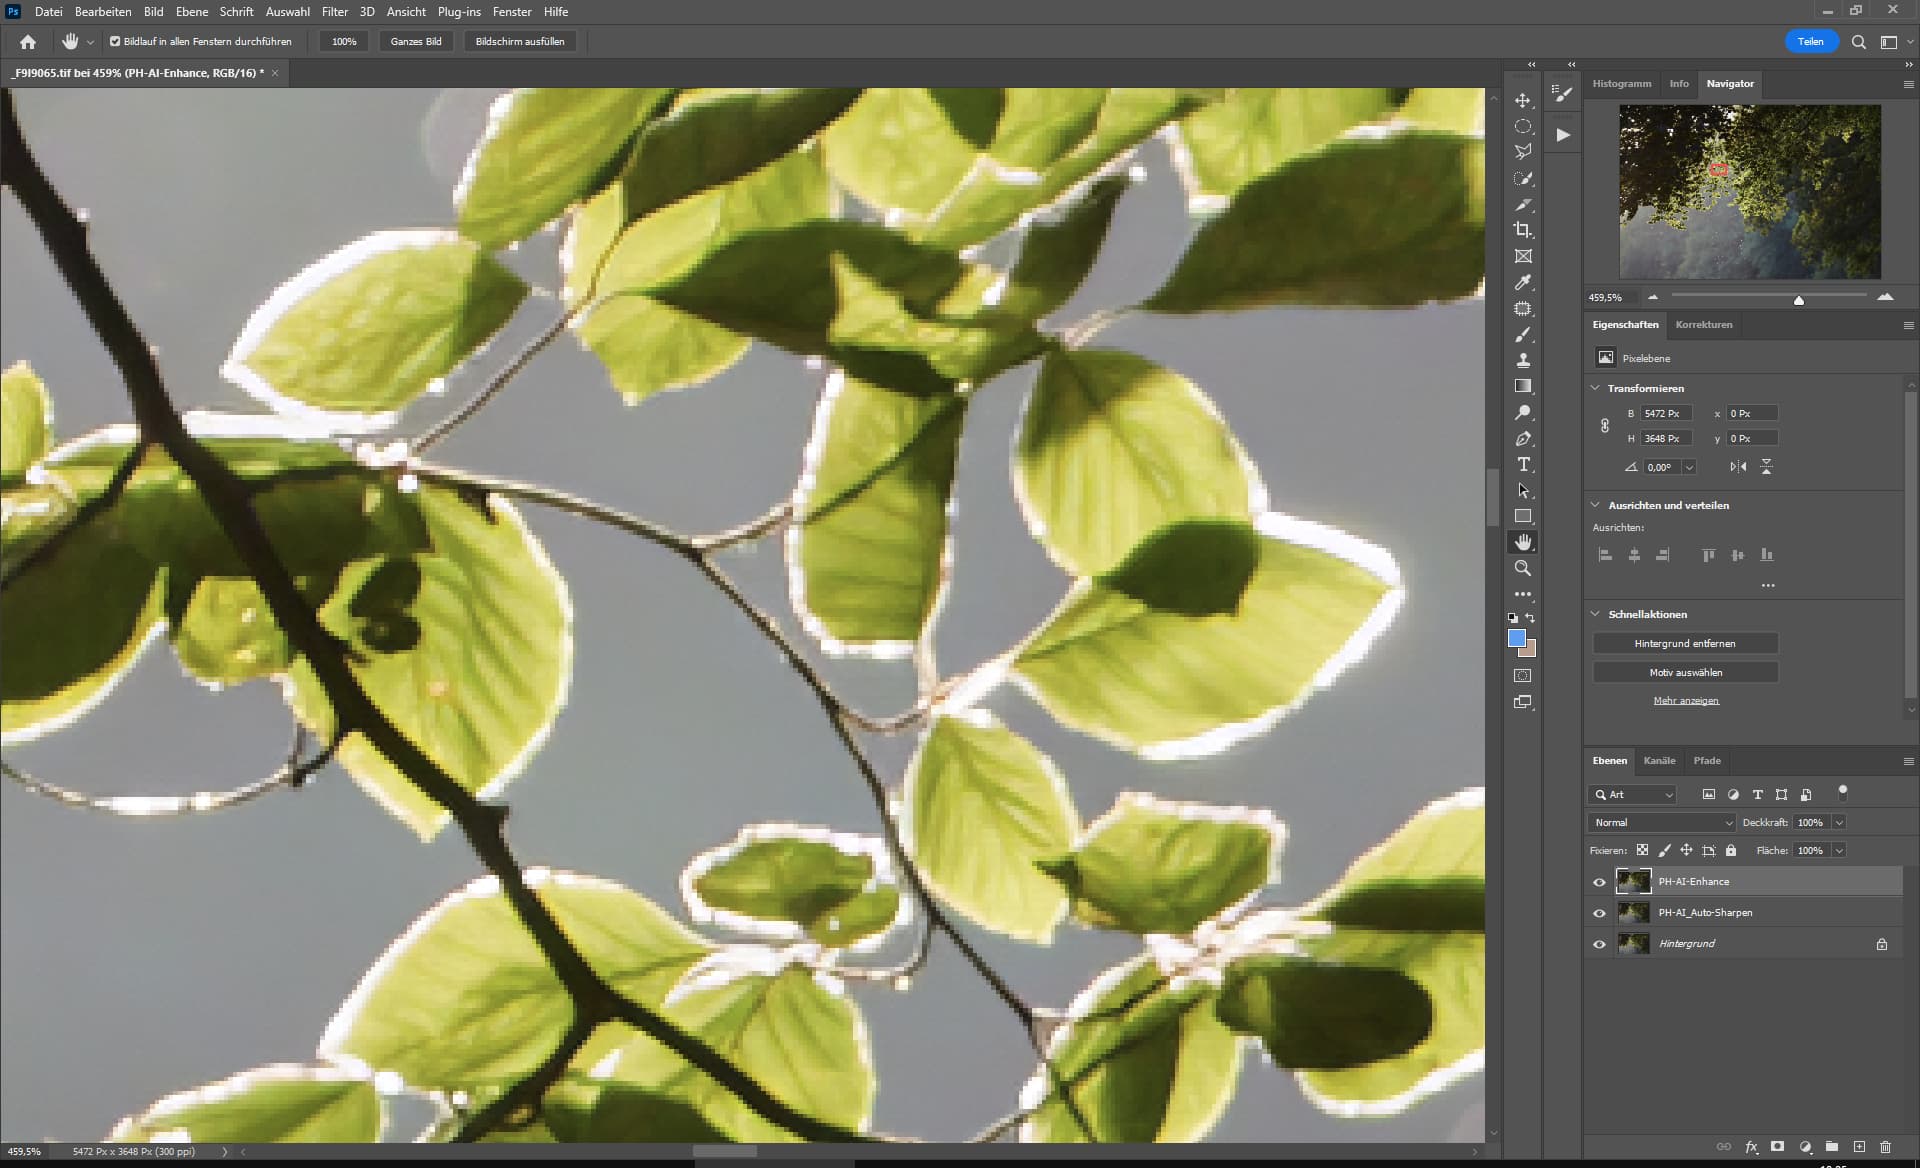Screen dimensions: 1920x1168
Task: Open the Deckkraft opacity dropdown arrow
Action: 1838,822
